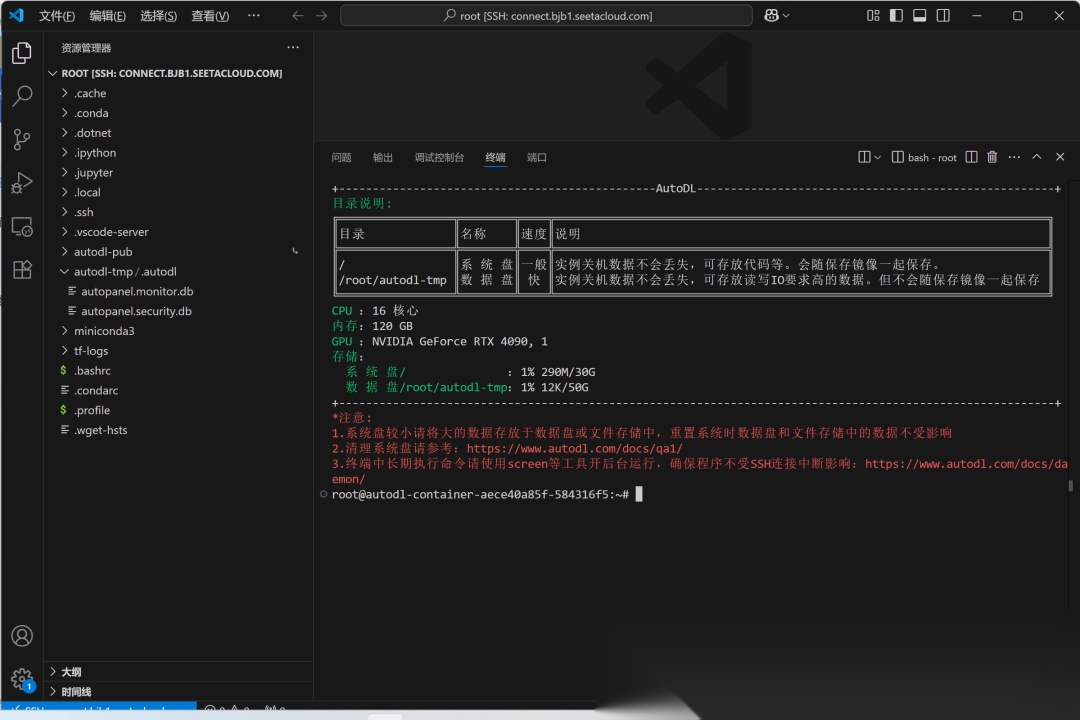Expand the .conda folder
The width and height of the screenshot is (1080, 720).
pyautogui.click(x=178, y=113)
